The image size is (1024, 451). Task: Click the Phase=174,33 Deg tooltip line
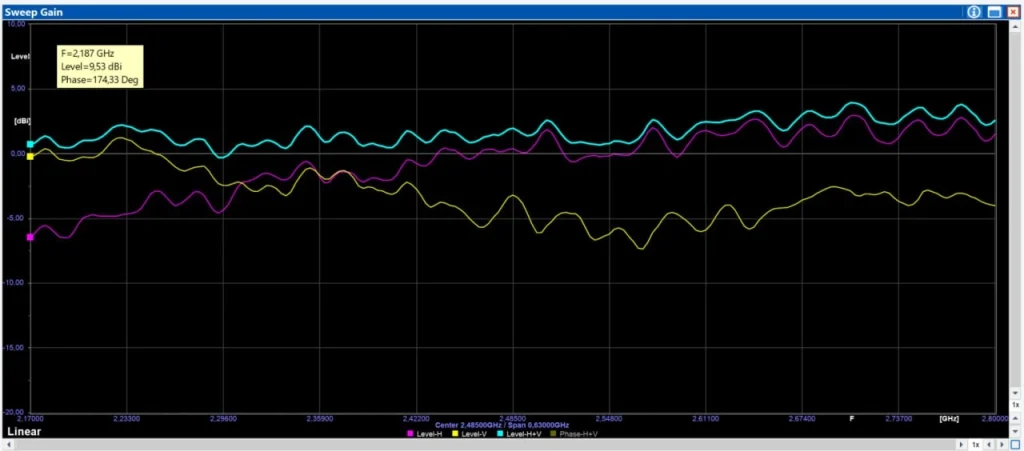pos(100,79)
